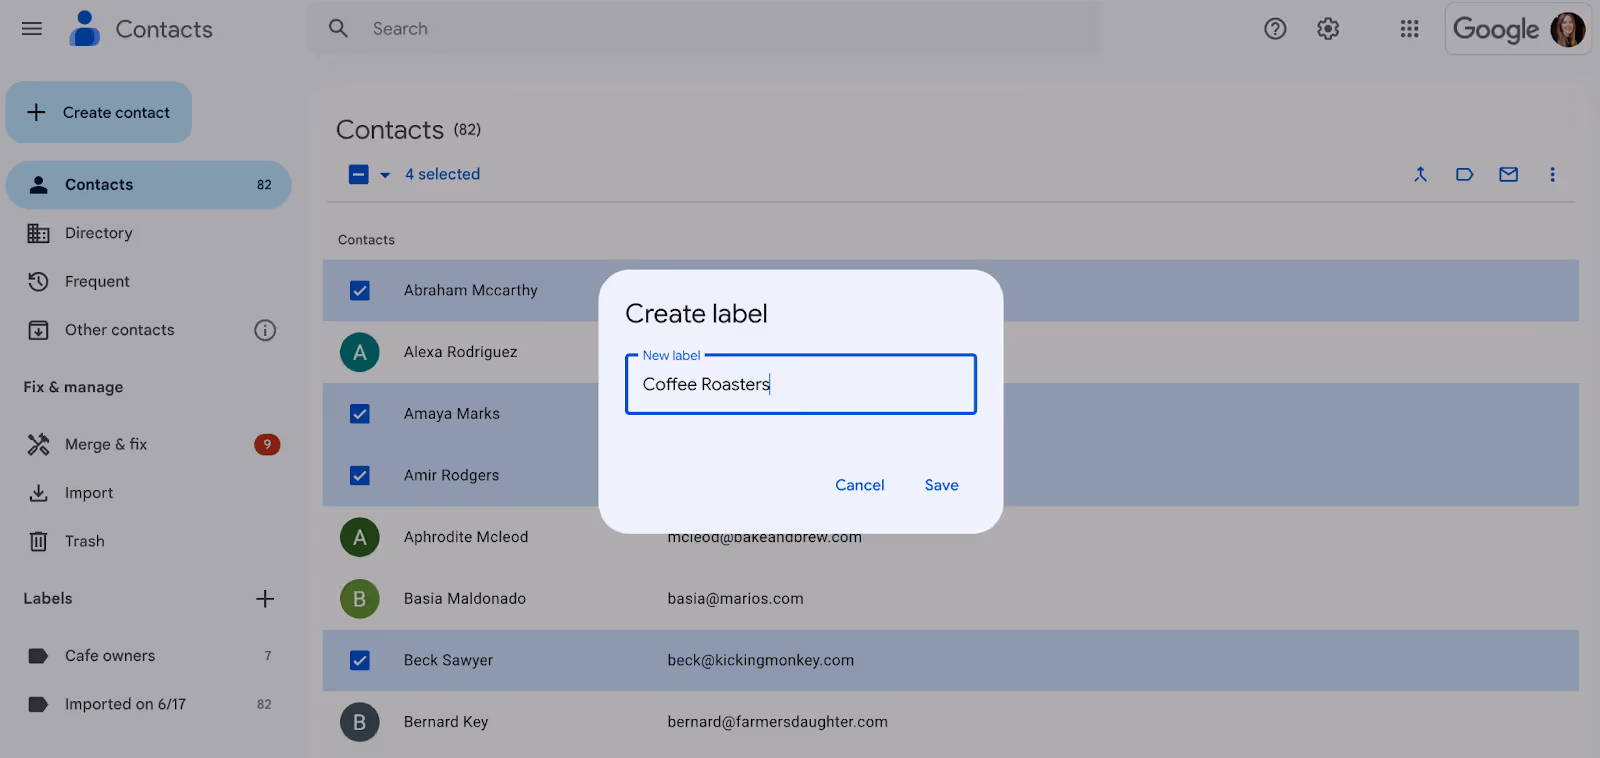Click email beck@kickingmonkey.com
Image resolution: width=1600 pixels, height=758 pixels.
(x=761, y=661)
